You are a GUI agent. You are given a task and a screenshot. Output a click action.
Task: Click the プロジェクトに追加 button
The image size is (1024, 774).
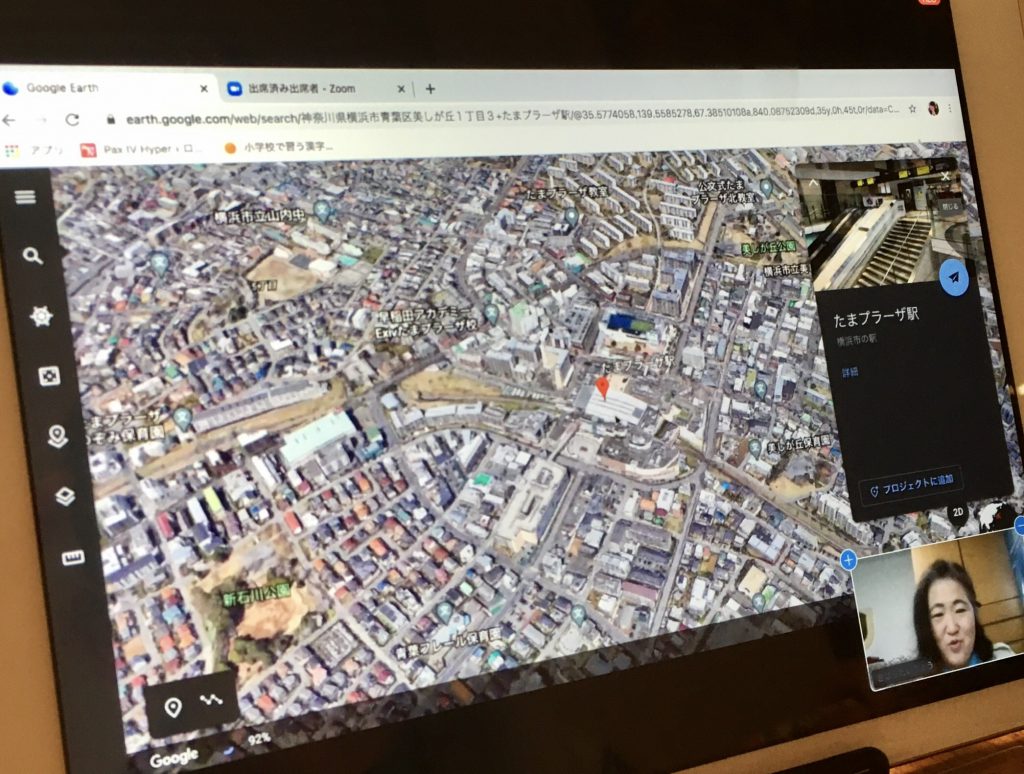(x=913, y=485)
